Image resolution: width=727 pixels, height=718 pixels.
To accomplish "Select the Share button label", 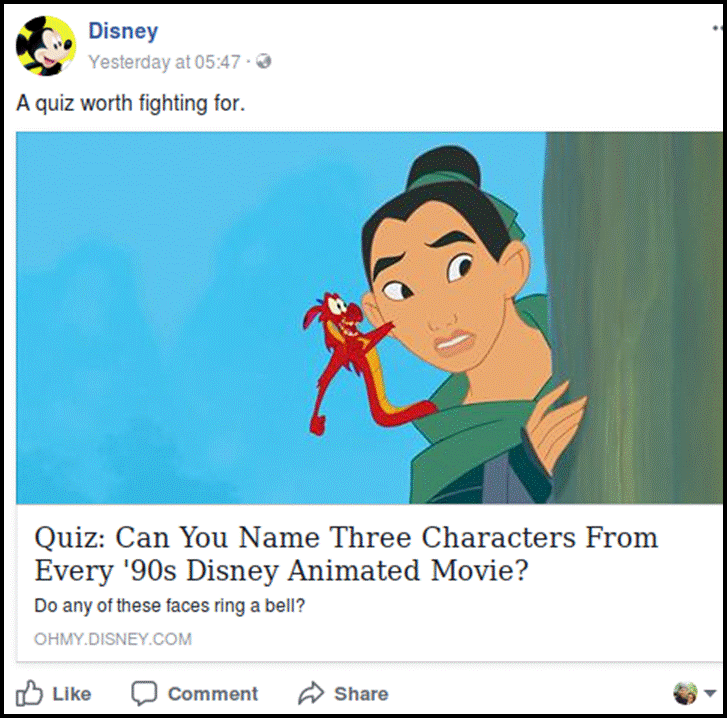I will click(x=361, y=694).
